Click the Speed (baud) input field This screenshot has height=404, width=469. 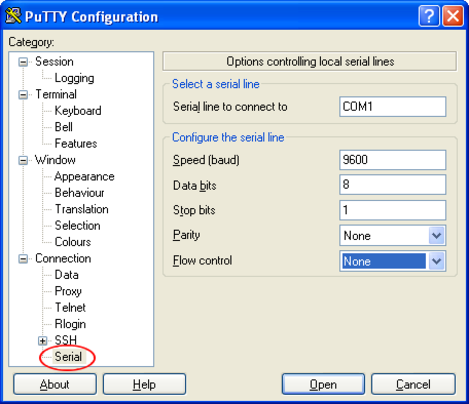tap(392, 160)
